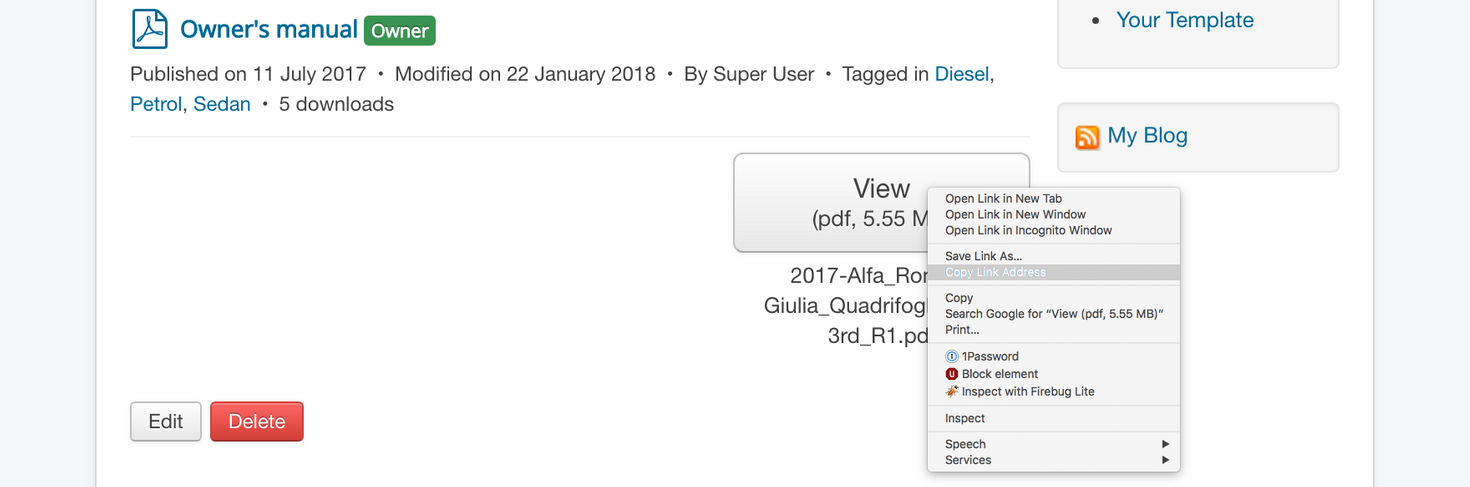This screenshot has width=1470, height=487.
Task: Click the 1Password icon in context menu
Action: (x=952, y=356)
